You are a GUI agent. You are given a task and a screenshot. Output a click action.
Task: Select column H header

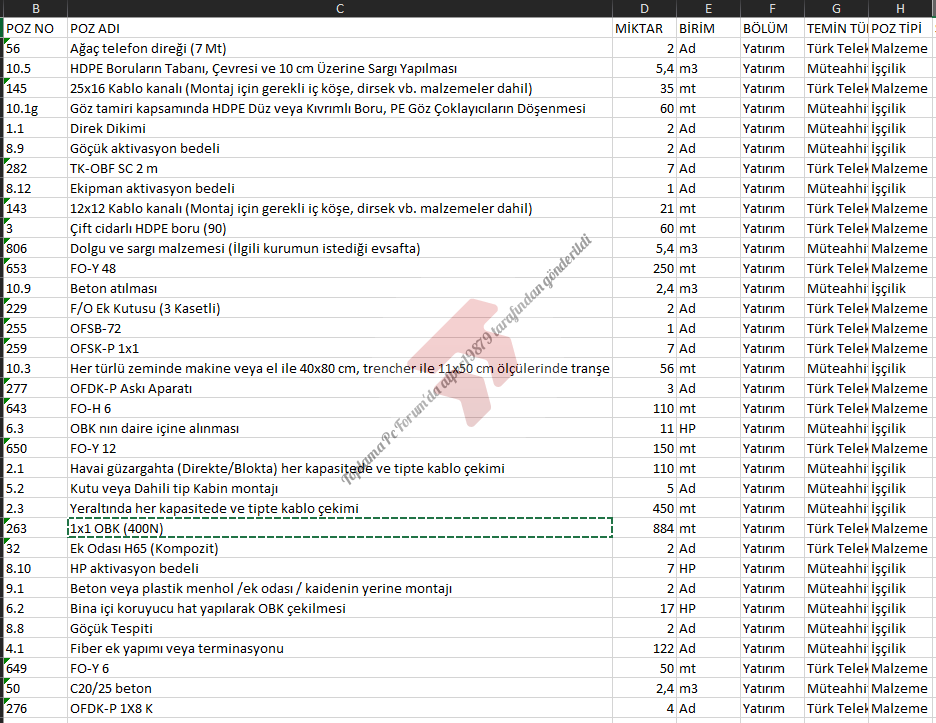900,8
